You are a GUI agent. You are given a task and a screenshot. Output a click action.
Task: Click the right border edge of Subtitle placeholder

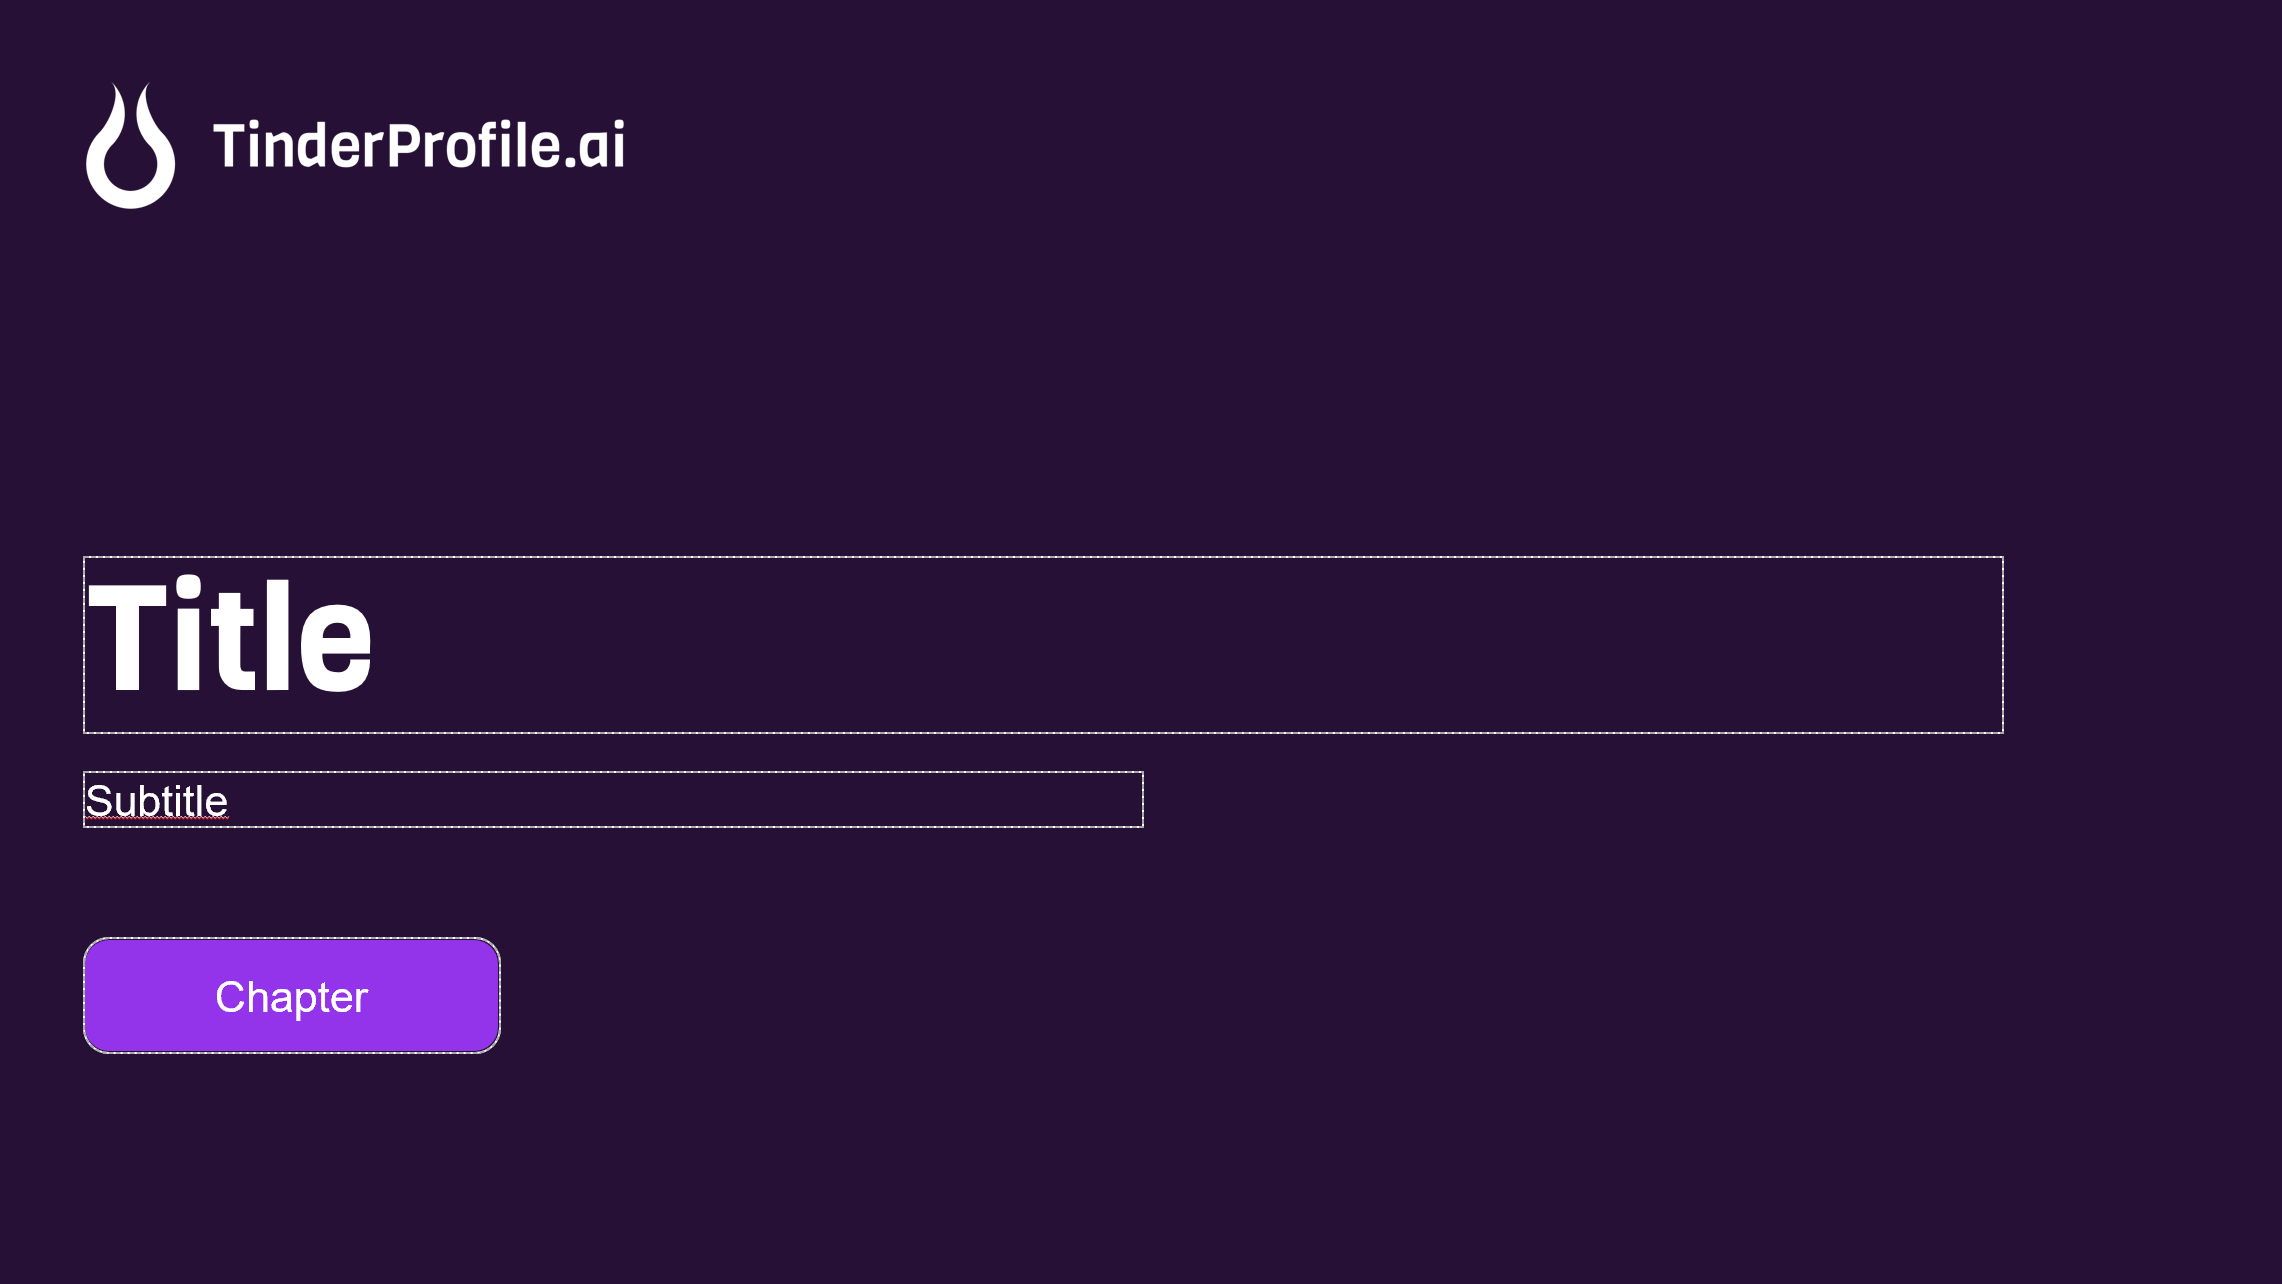coord(1142,800)
